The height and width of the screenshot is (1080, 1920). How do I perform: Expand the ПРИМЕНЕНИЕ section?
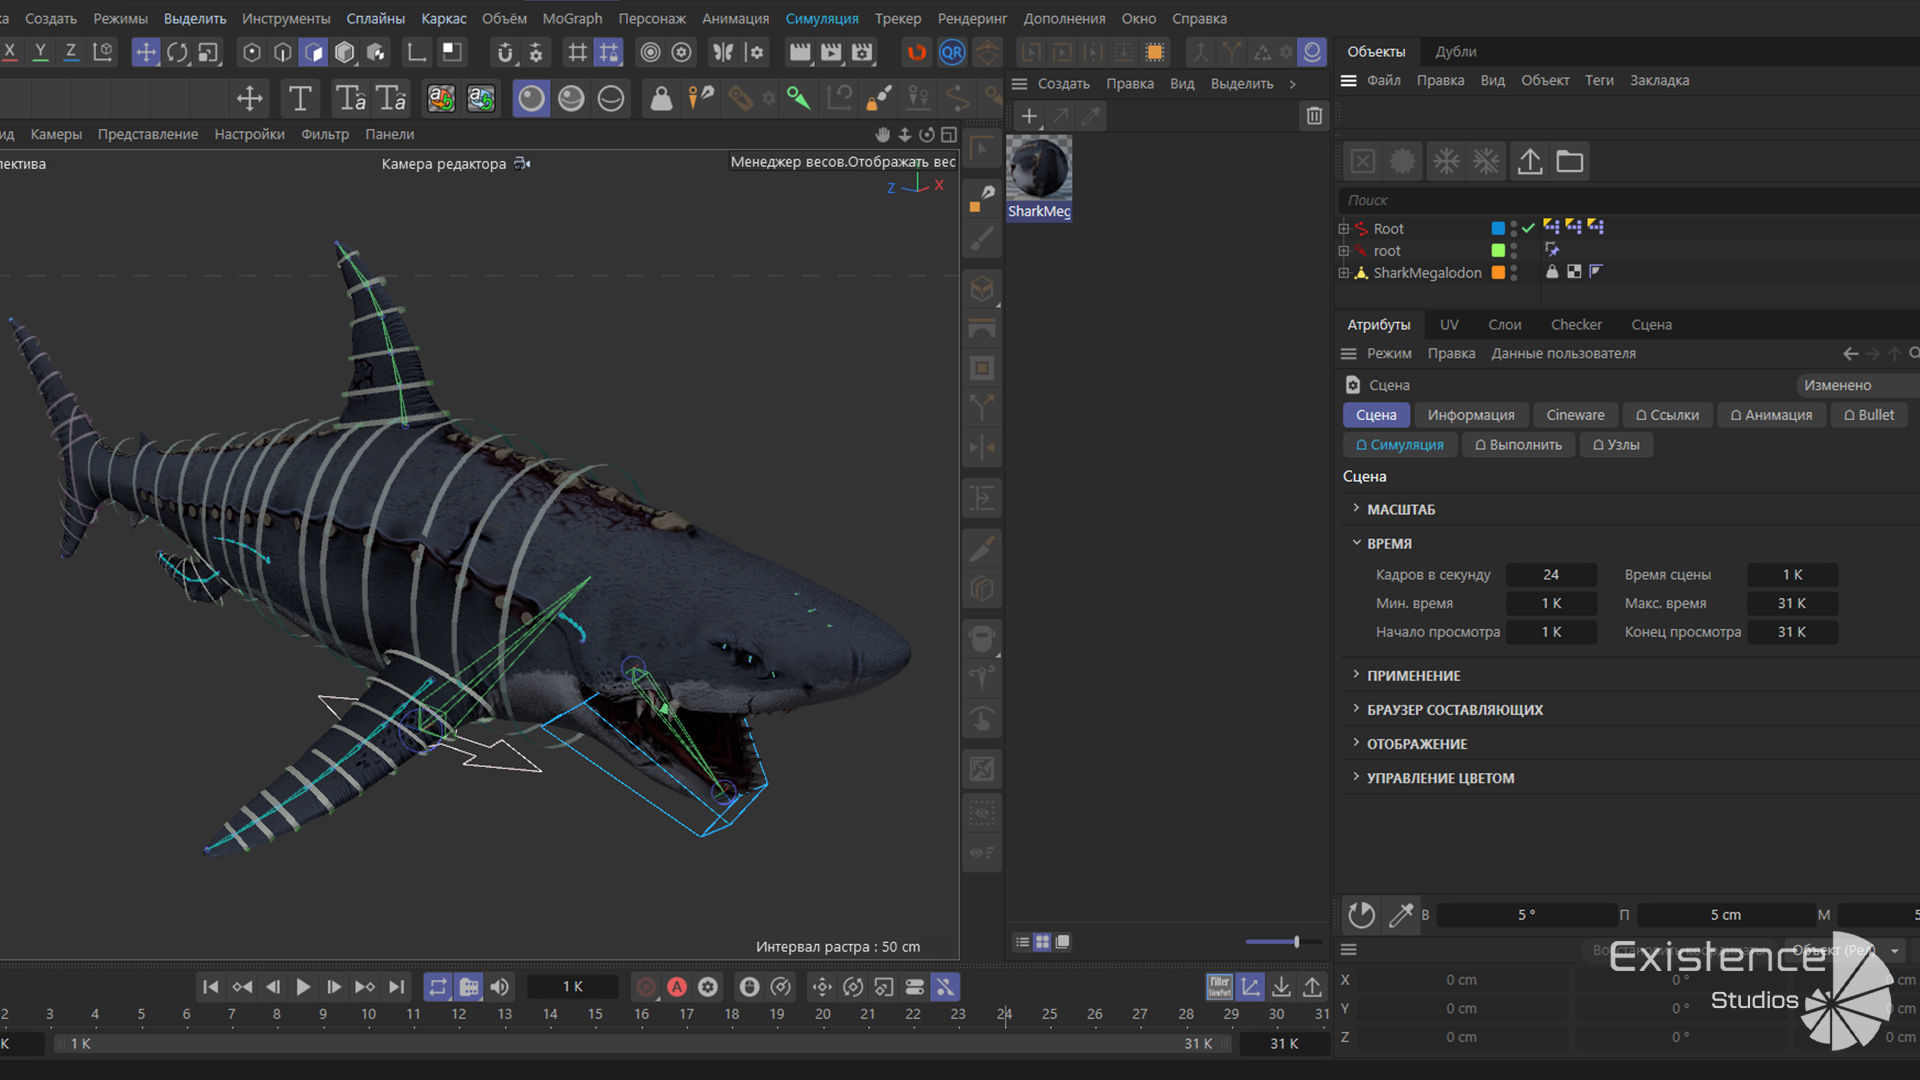pyautogui.click(x=1356, y=675)
